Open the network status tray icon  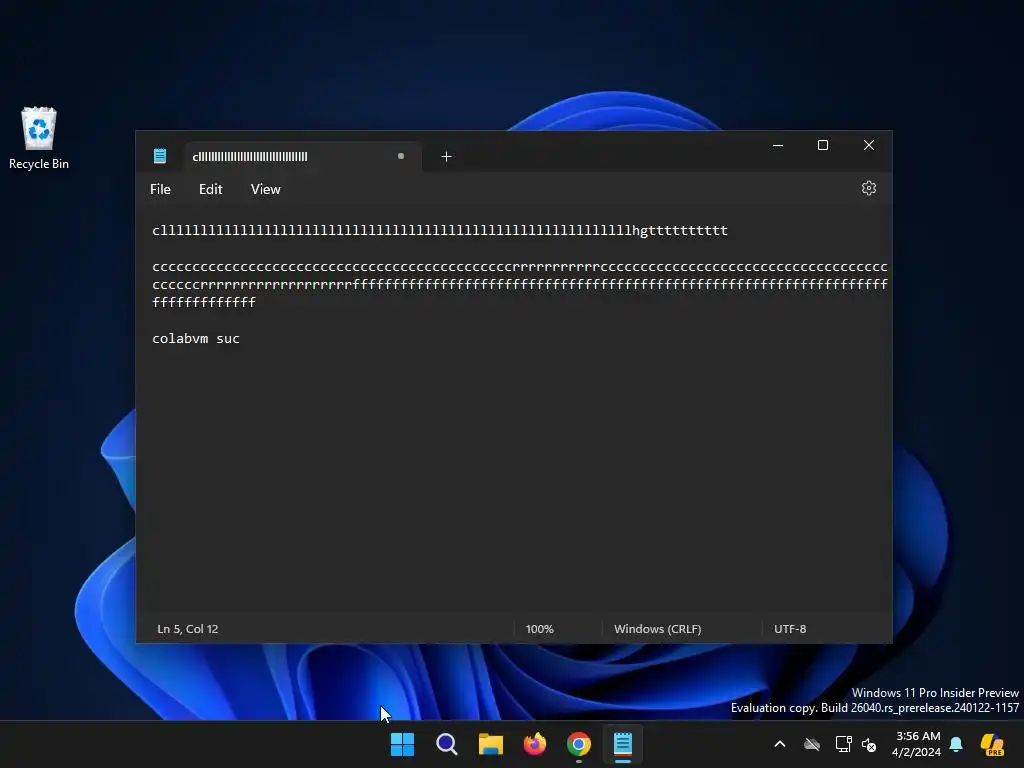(x=843, y=744)
